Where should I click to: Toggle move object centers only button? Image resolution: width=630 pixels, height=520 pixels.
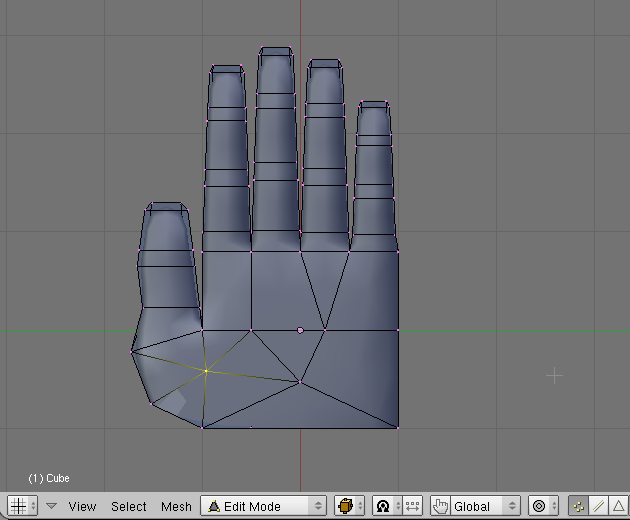[x=413, y=506]
